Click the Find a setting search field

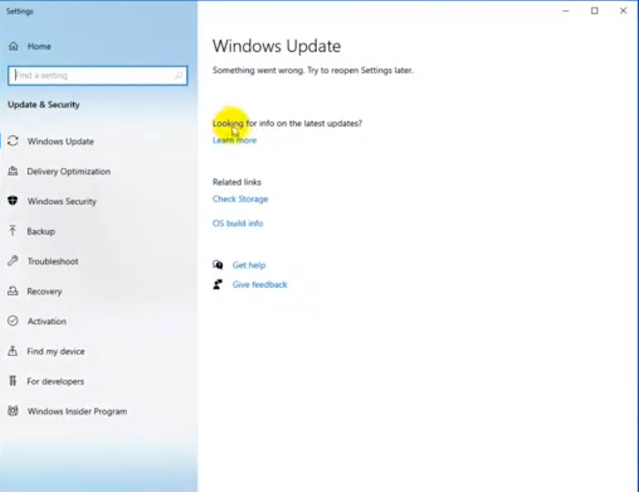[97, 75]
